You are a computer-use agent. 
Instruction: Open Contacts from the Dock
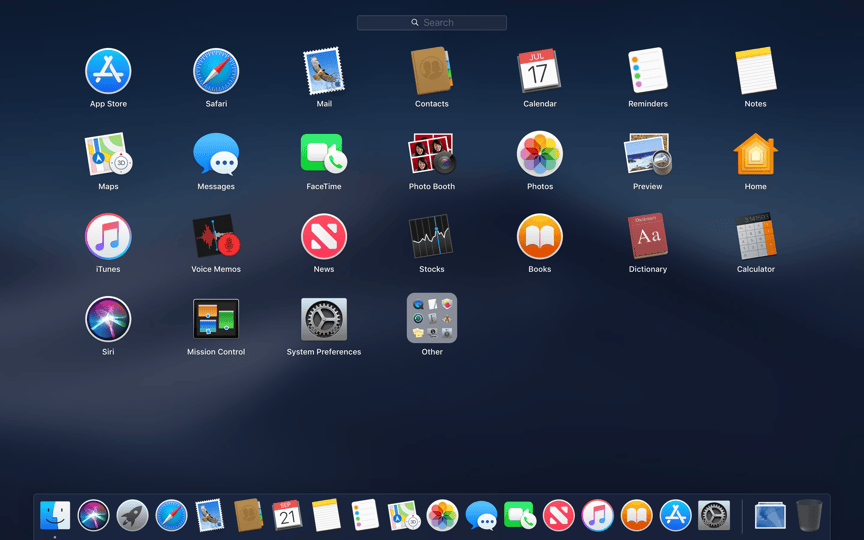click(249, 515)
